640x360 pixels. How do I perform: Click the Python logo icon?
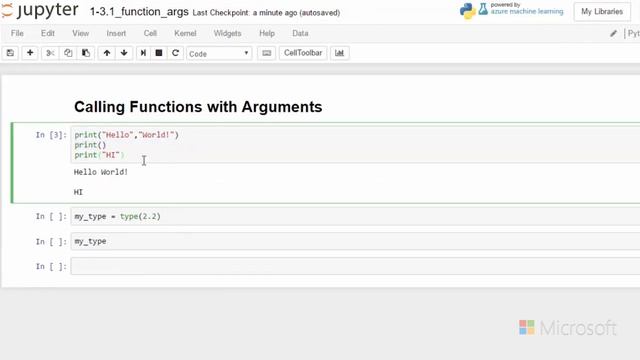[468, 11]
